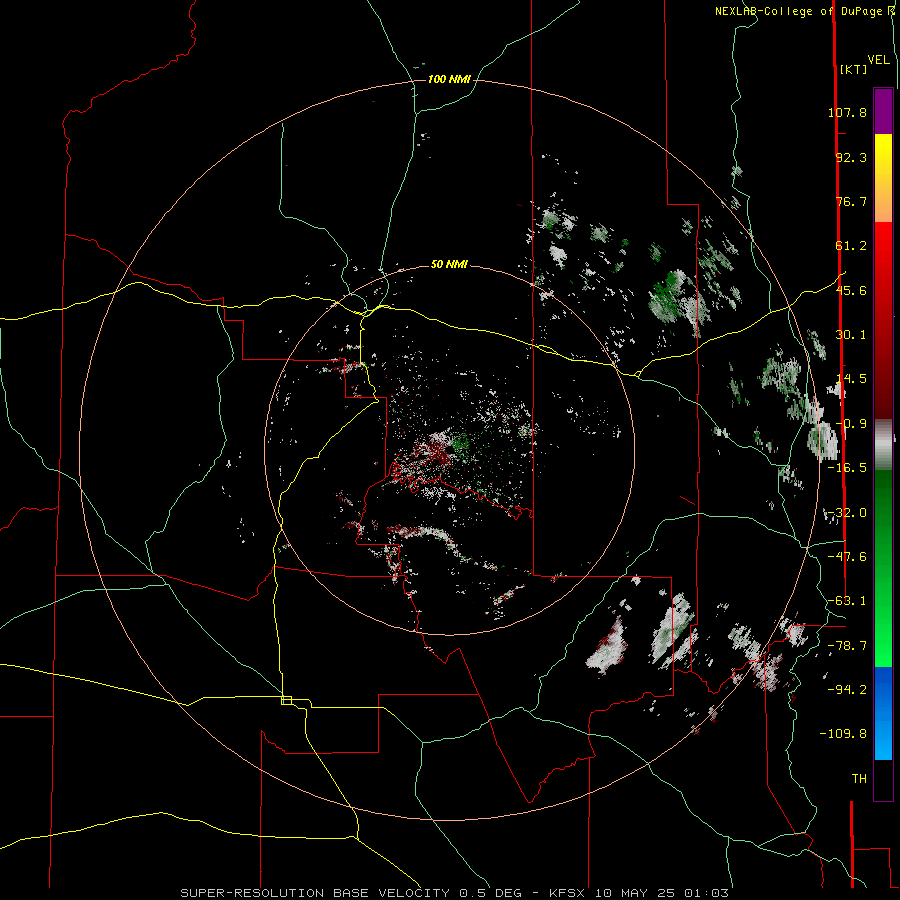The width and height of the screenshot is (900, 900).
Task: Click the VEL legend title
Action: click(878, 60)
